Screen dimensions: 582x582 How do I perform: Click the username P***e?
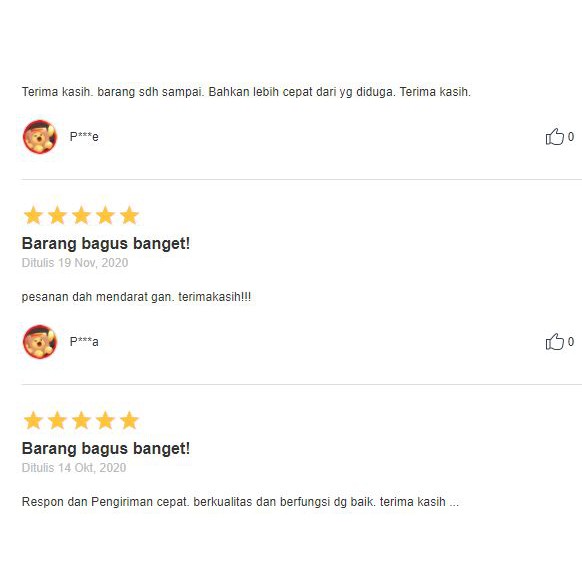click(84, 137)
